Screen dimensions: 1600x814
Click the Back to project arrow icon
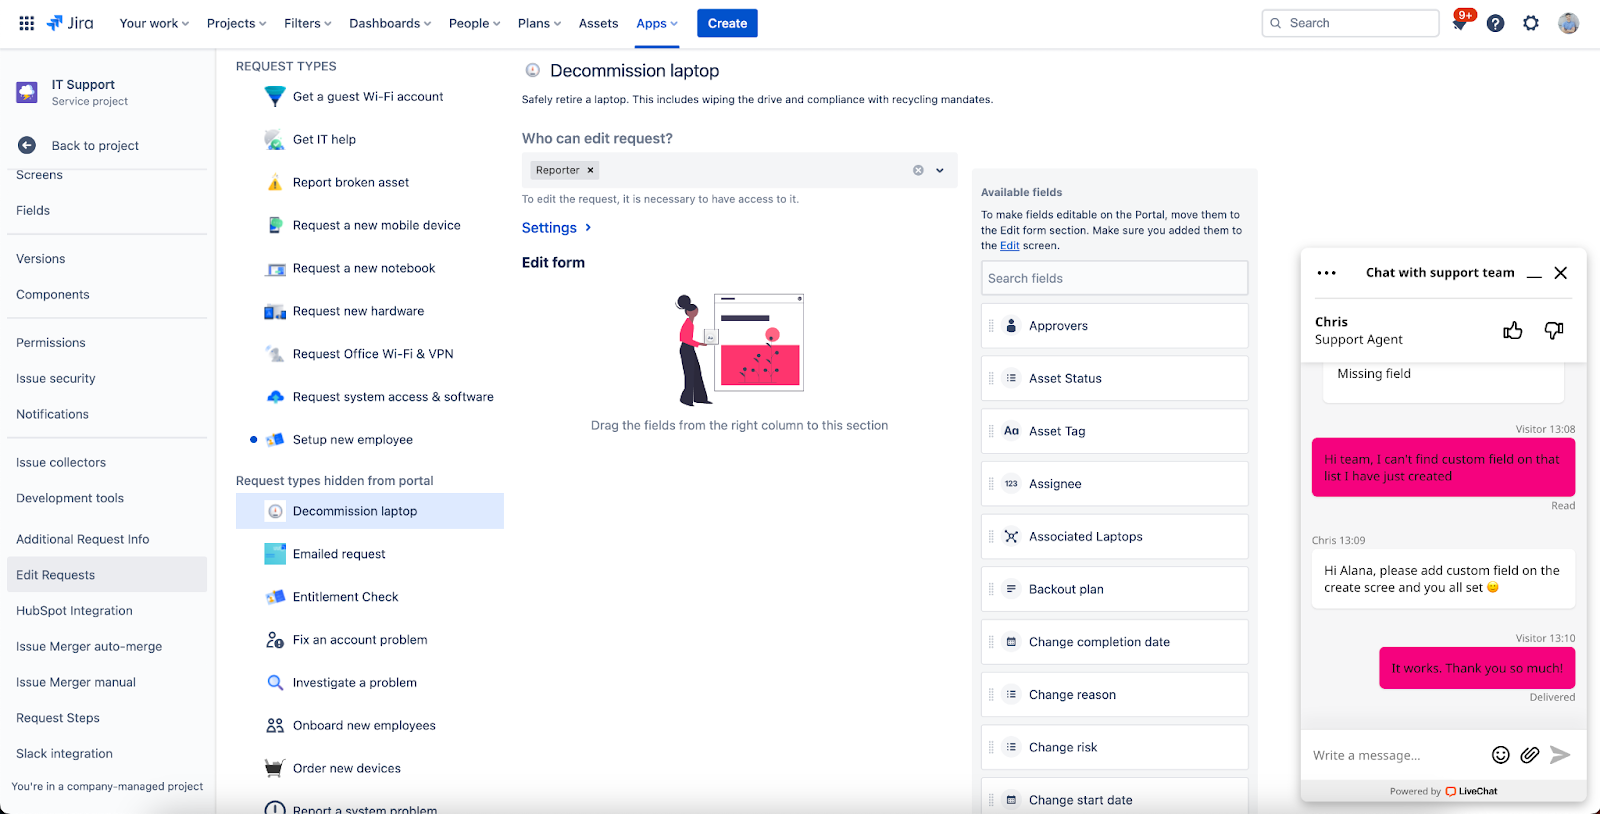(27, 145)
